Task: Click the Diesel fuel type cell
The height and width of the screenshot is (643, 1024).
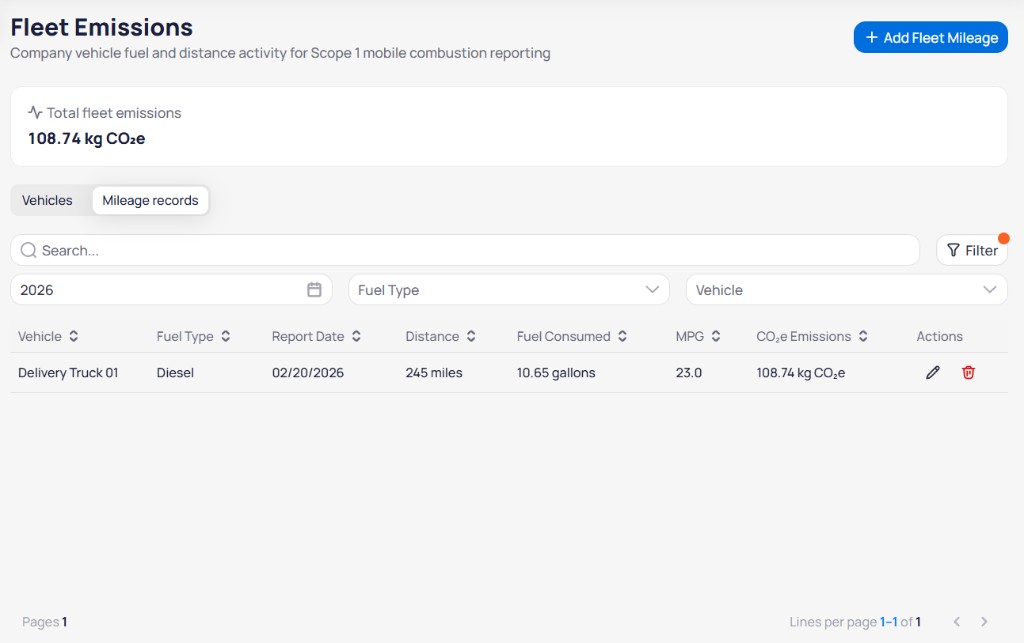Action: (175, 373)
